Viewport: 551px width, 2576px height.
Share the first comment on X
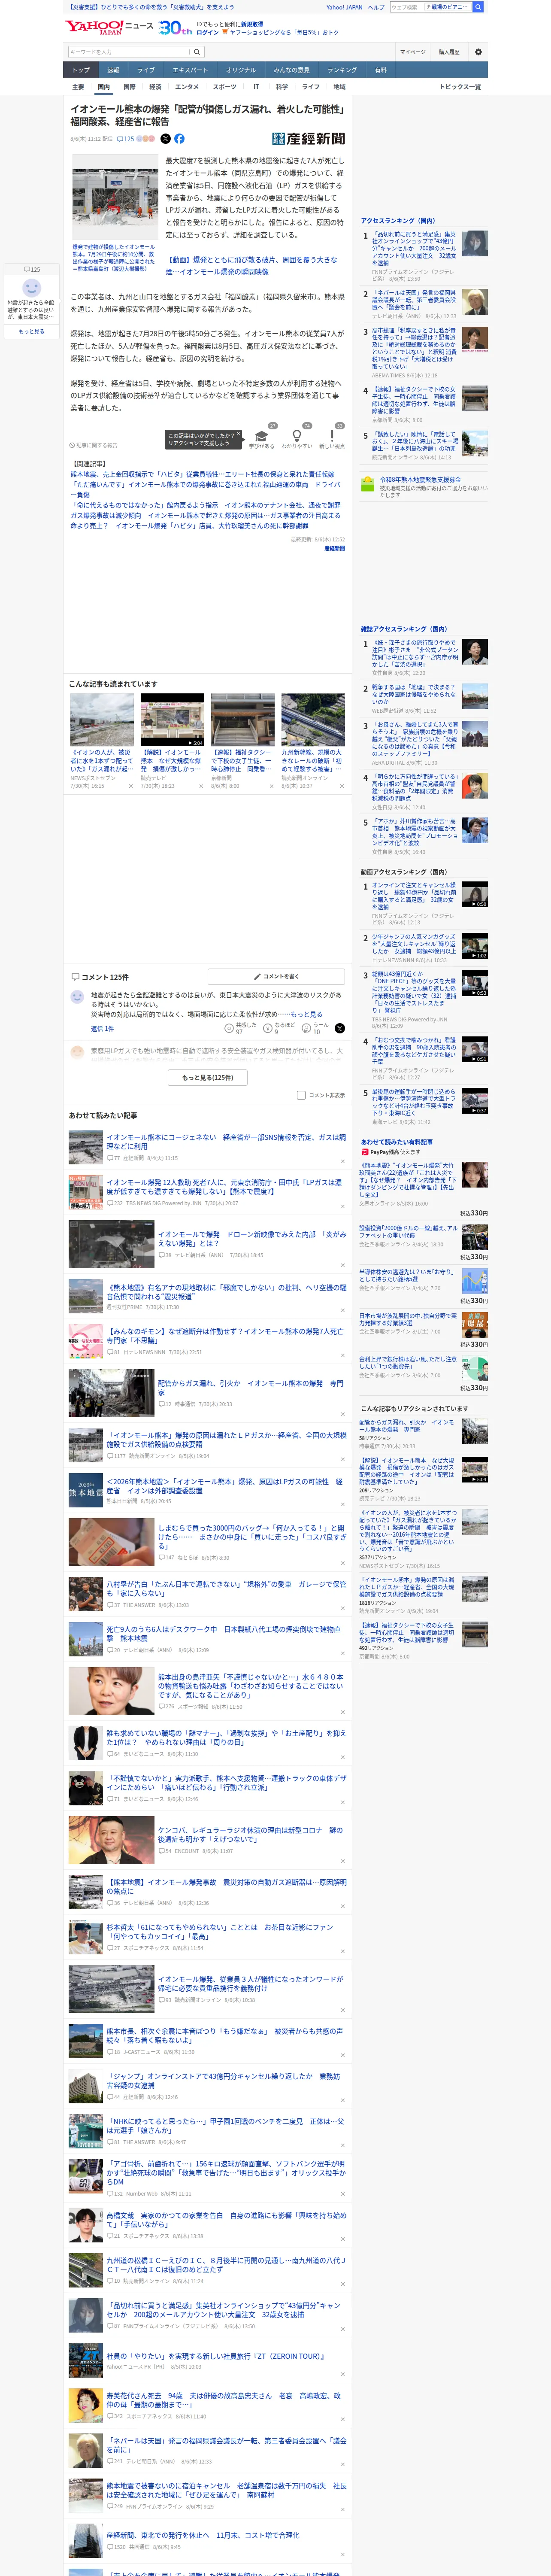tap(339, 1027)
